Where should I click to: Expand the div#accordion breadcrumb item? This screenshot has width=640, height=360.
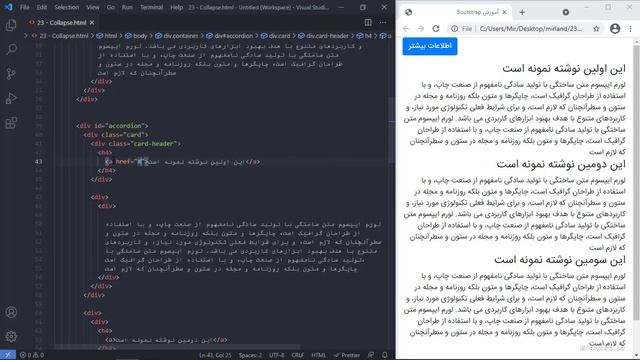229,36
